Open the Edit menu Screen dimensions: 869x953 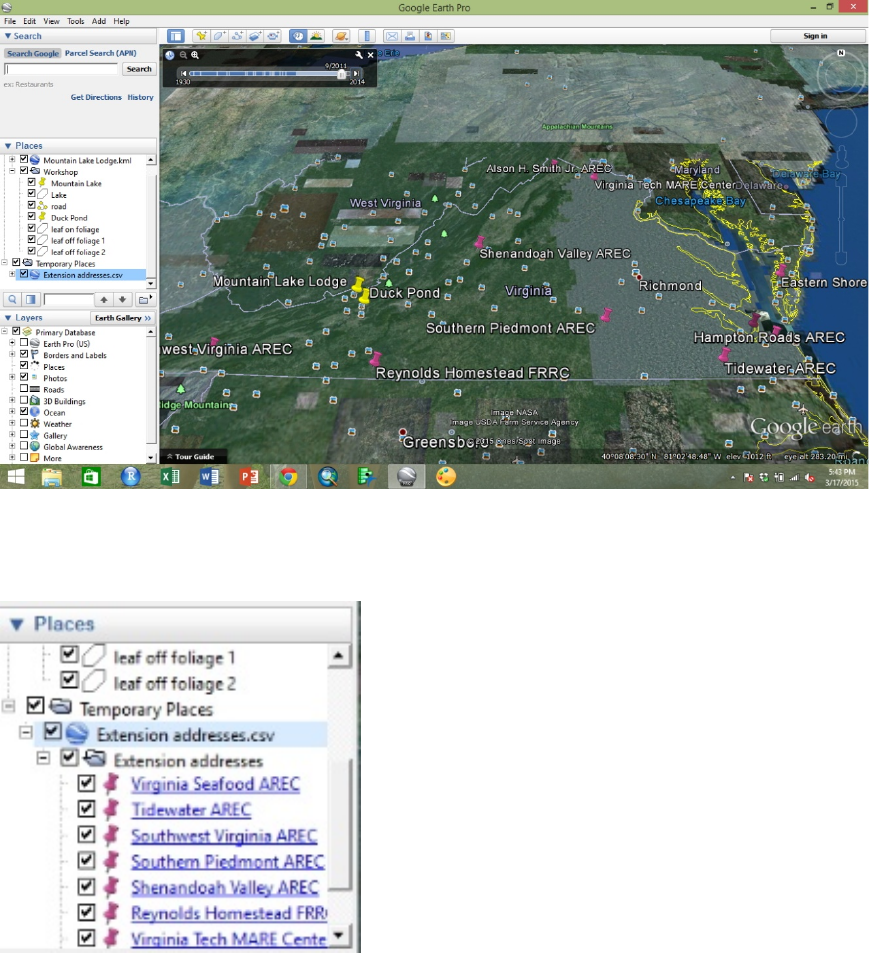click(x=30, y=21)
